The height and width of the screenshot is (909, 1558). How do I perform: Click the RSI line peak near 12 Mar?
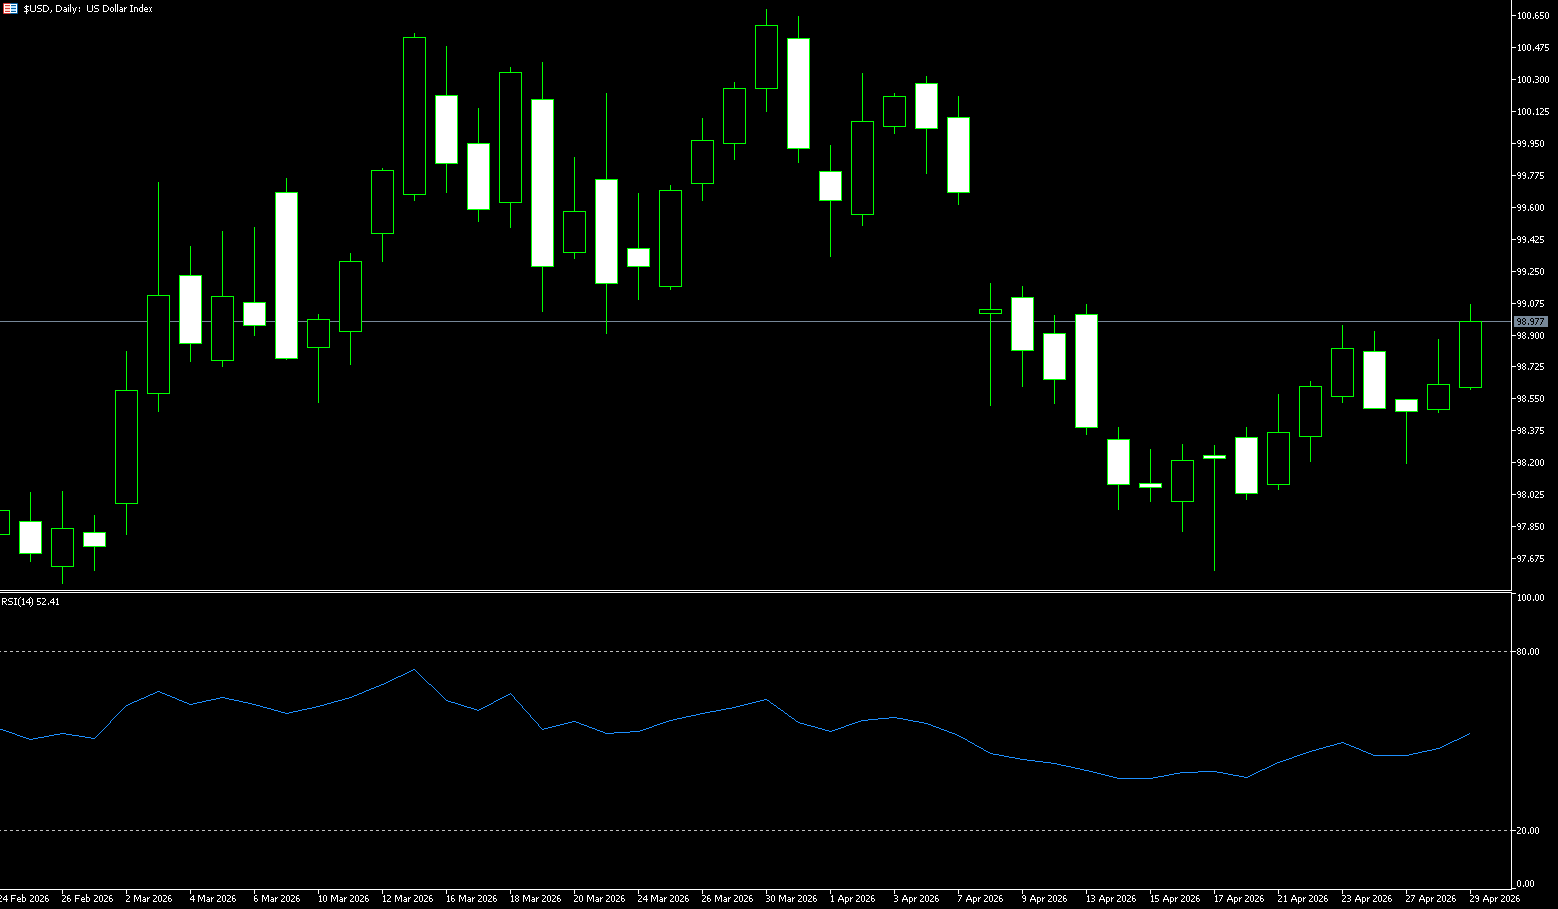(415, 670)
